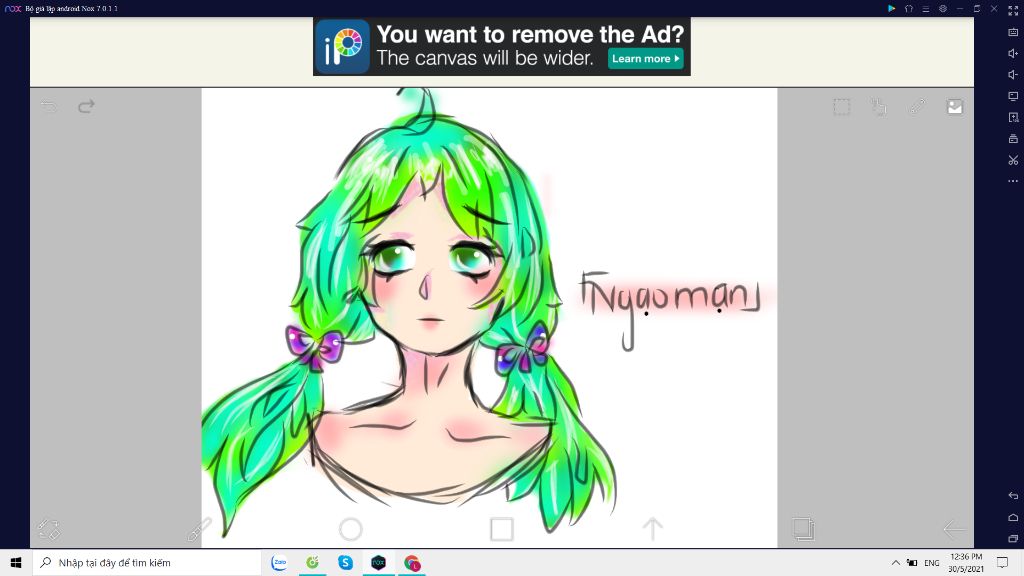The height and width of the screenshot is (576, 1024).
Task: Open the Windows Start menu
Action: pos(16,562)
